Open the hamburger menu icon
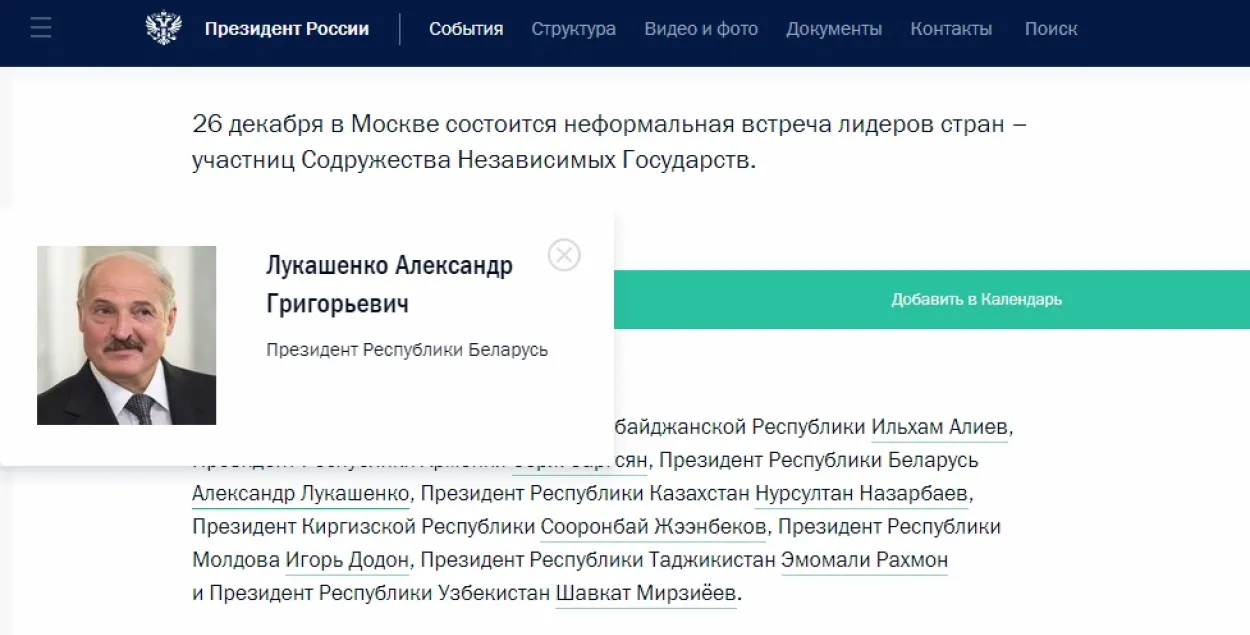The width and height of the screenshot is (1250, 635). pyautogui.click(x=40, y=28)
